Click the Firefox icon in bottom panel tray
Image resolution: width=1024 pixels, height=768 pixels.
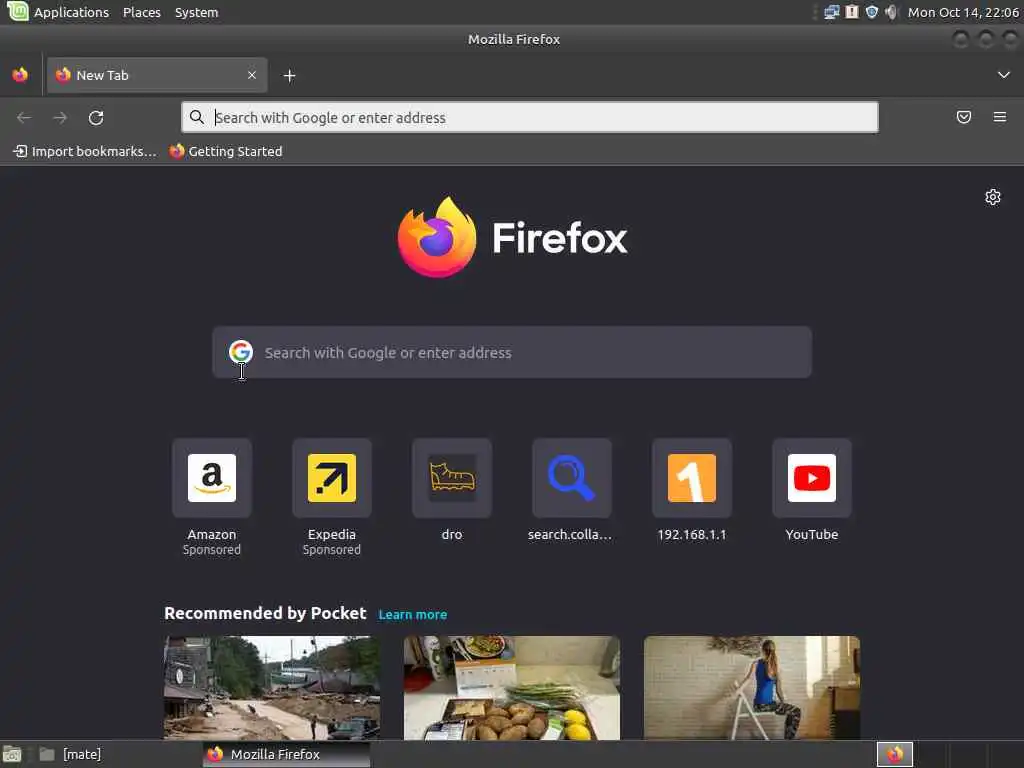(895, 754)
